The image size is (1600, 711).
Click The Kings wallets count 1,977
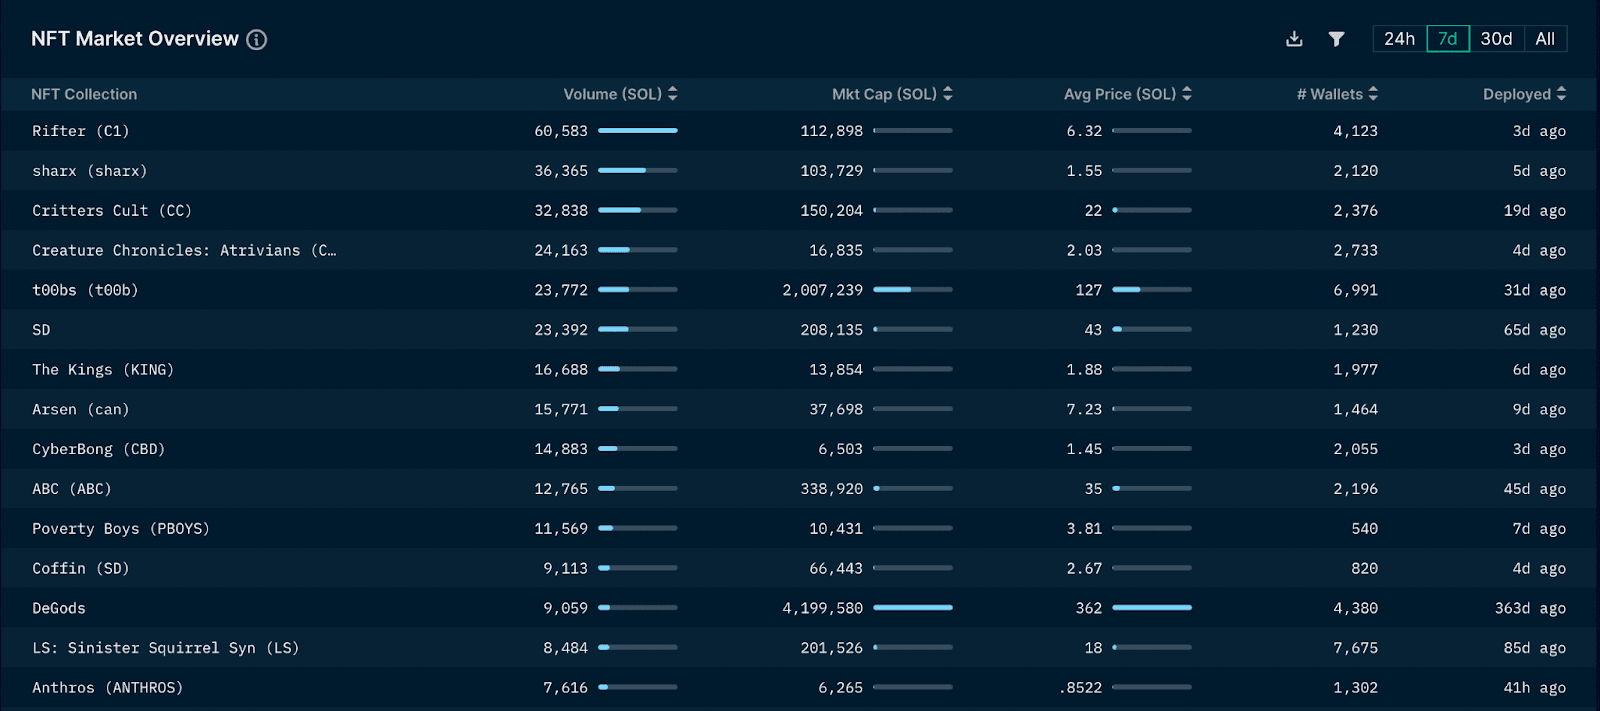coord(1356,370)
